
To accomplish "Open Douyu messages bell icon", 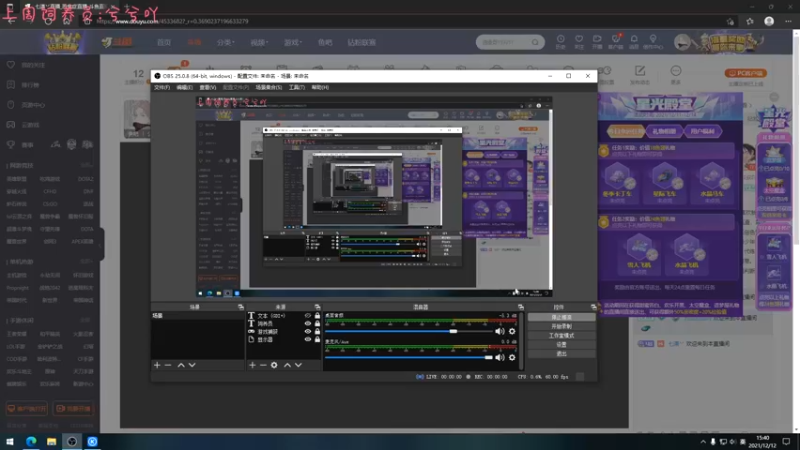I will tap(634, 41).
